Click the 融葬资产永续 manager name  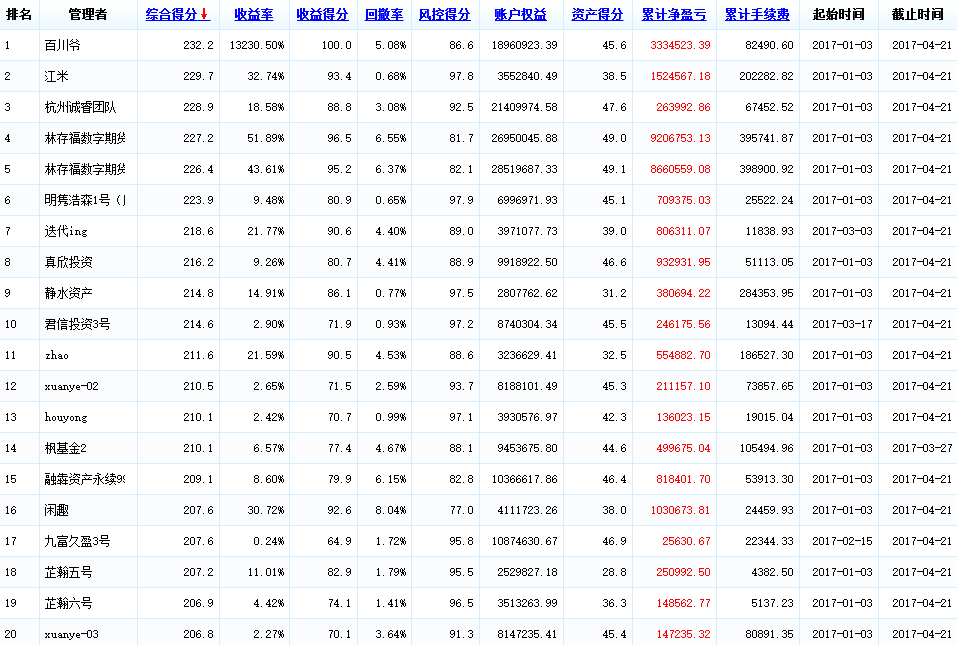[85, 480]
